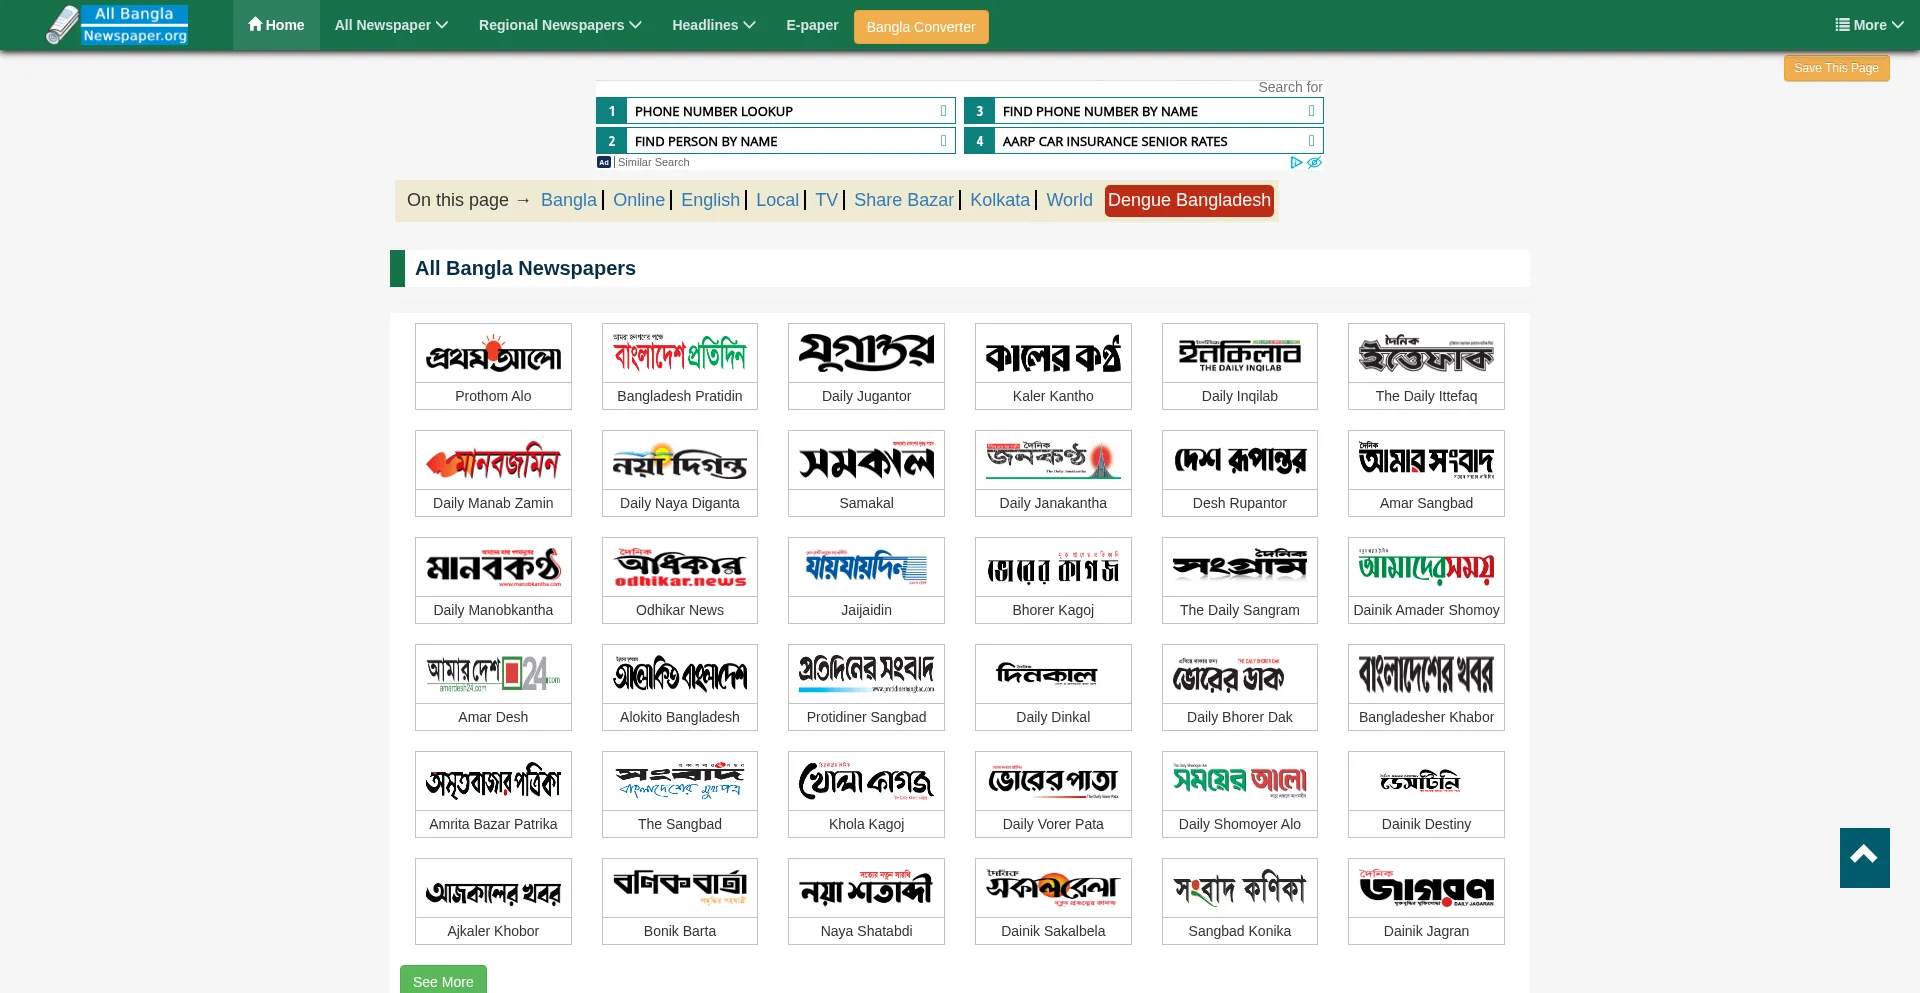Open the Amar Sangbad logo
This screenshot has width=1920, height=993.
[x=1426, y=460]
